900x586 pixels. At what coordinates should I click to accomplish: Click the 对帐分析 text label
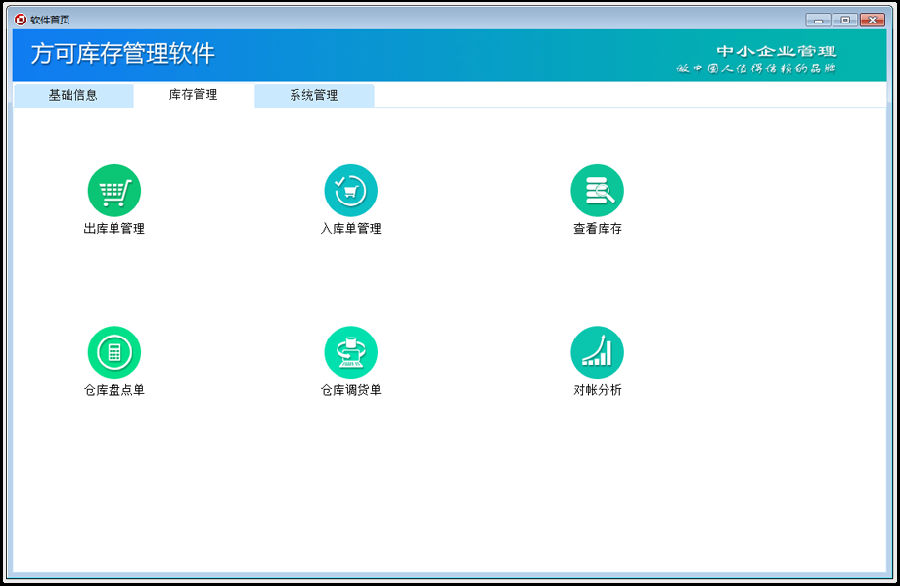597,389
